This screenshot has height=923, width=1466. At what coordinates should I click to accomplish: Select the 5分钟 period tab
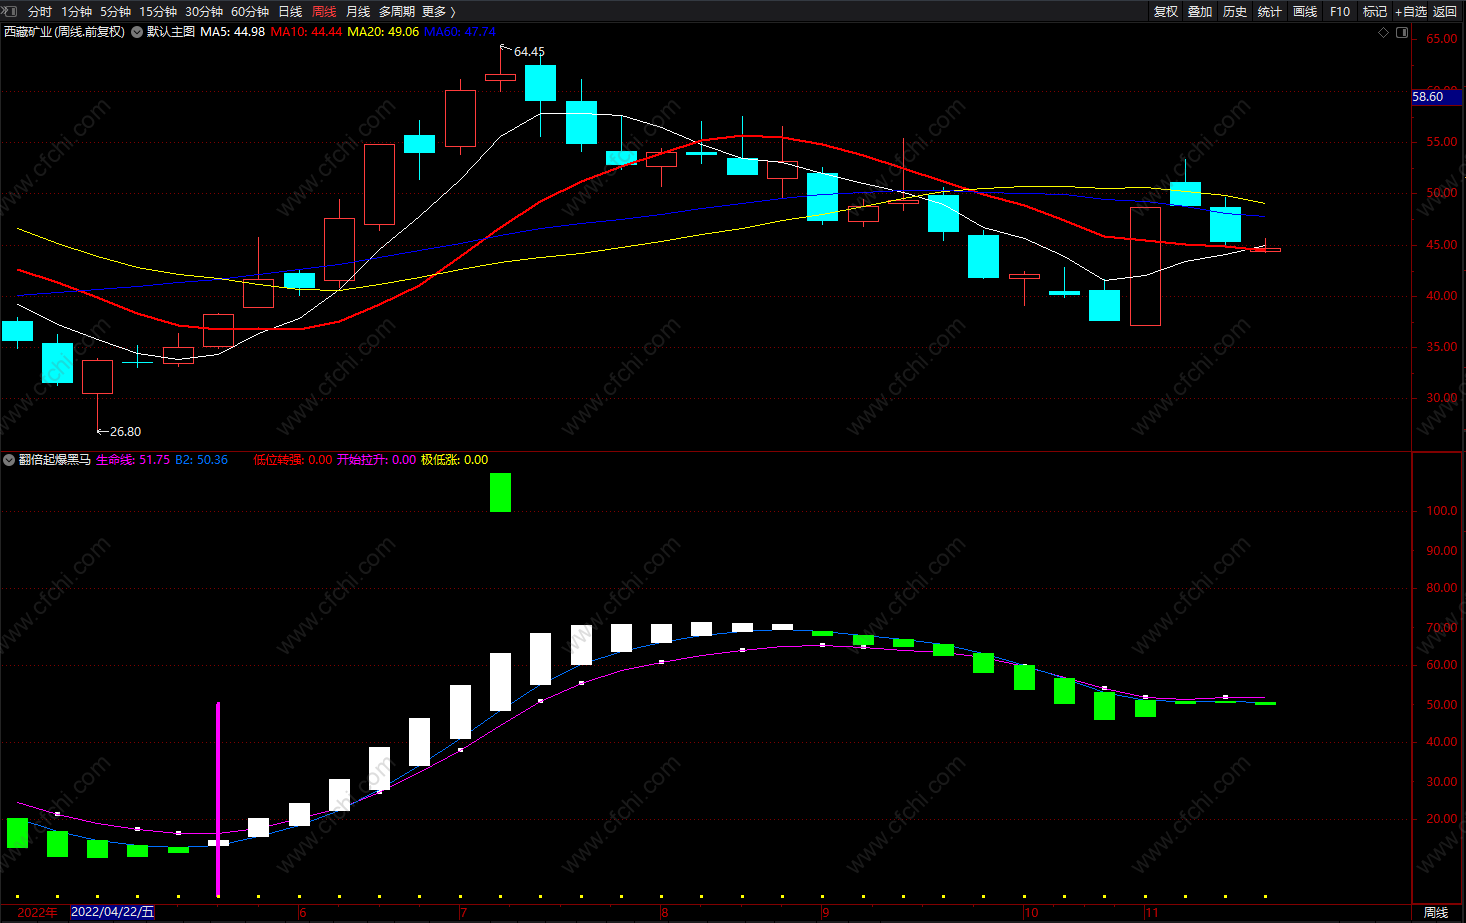click(x=115, y=12)
